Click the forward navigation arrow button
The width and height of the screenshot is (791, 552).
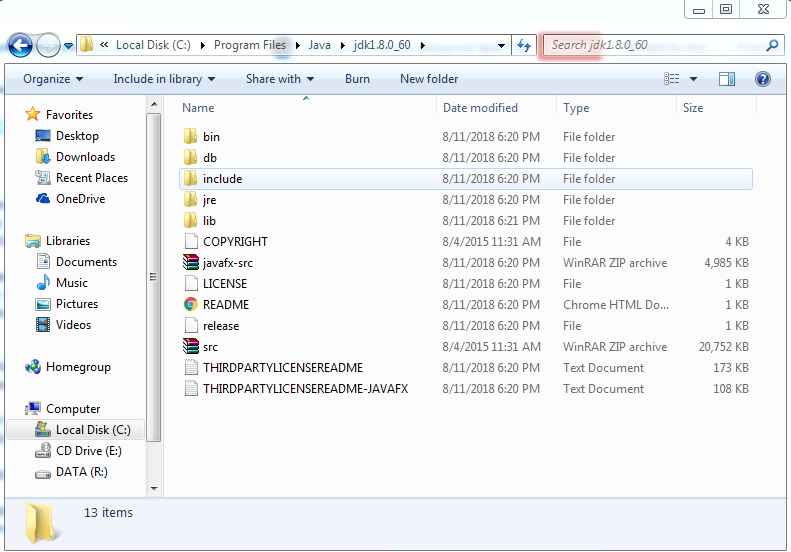48,46
